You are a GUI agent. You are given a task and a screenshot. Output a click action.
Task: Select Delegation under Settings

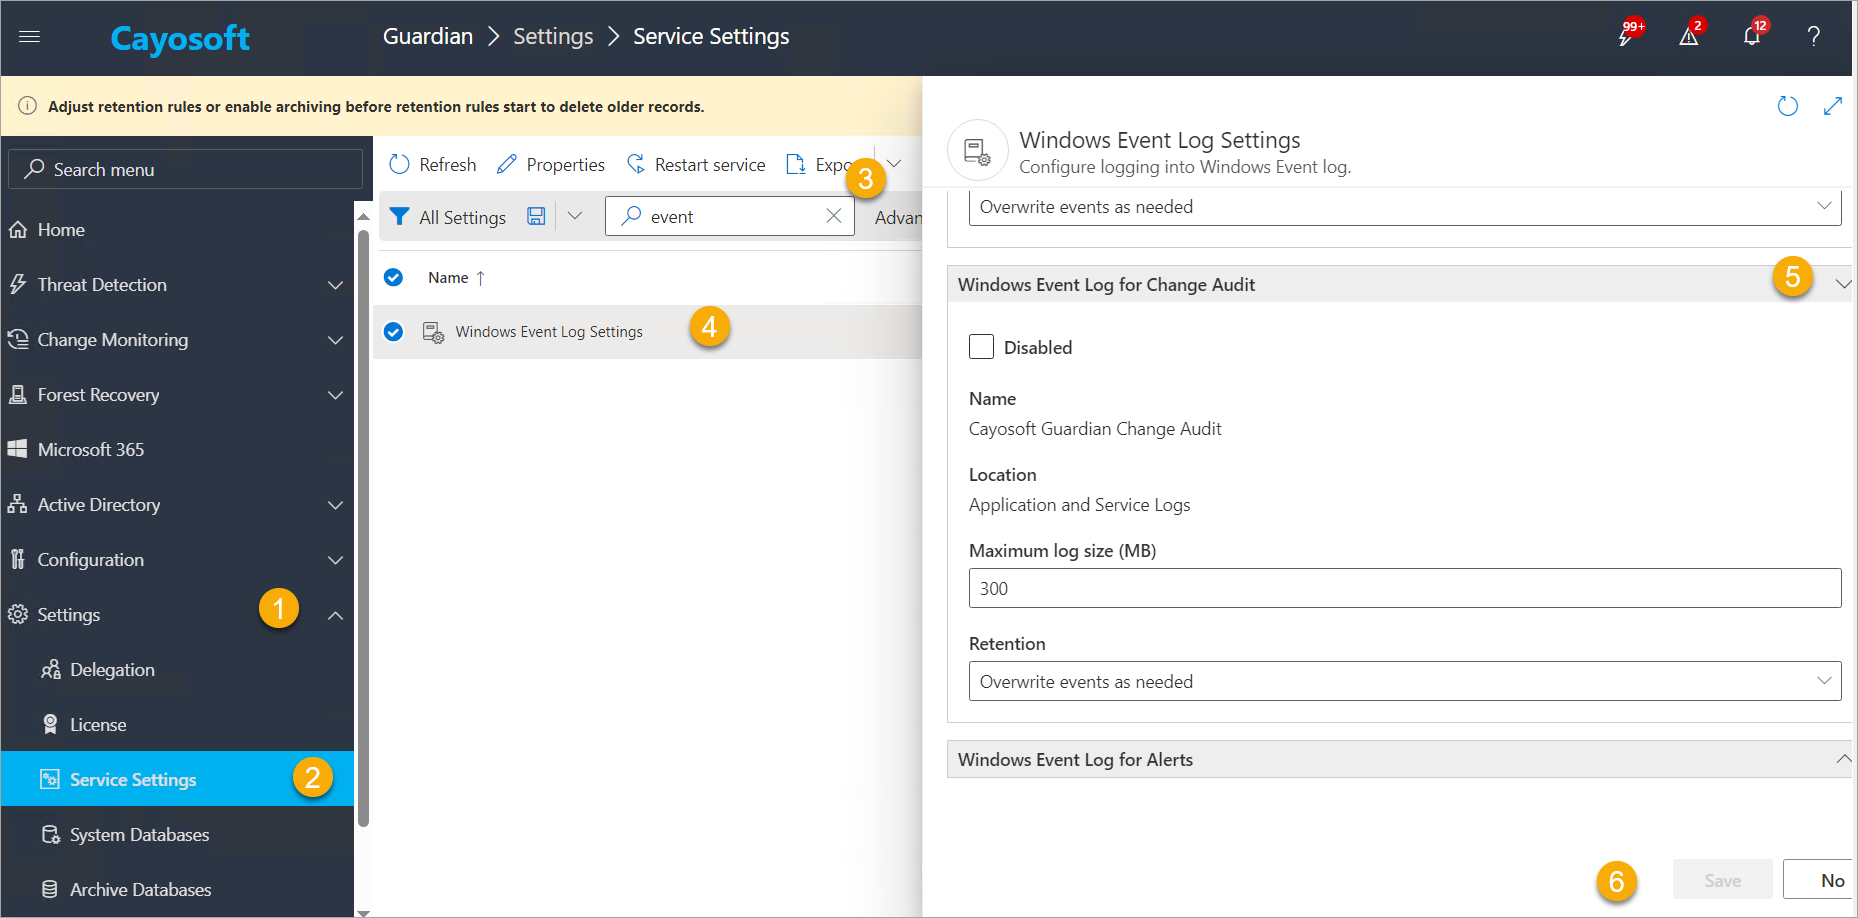(112, 670)
